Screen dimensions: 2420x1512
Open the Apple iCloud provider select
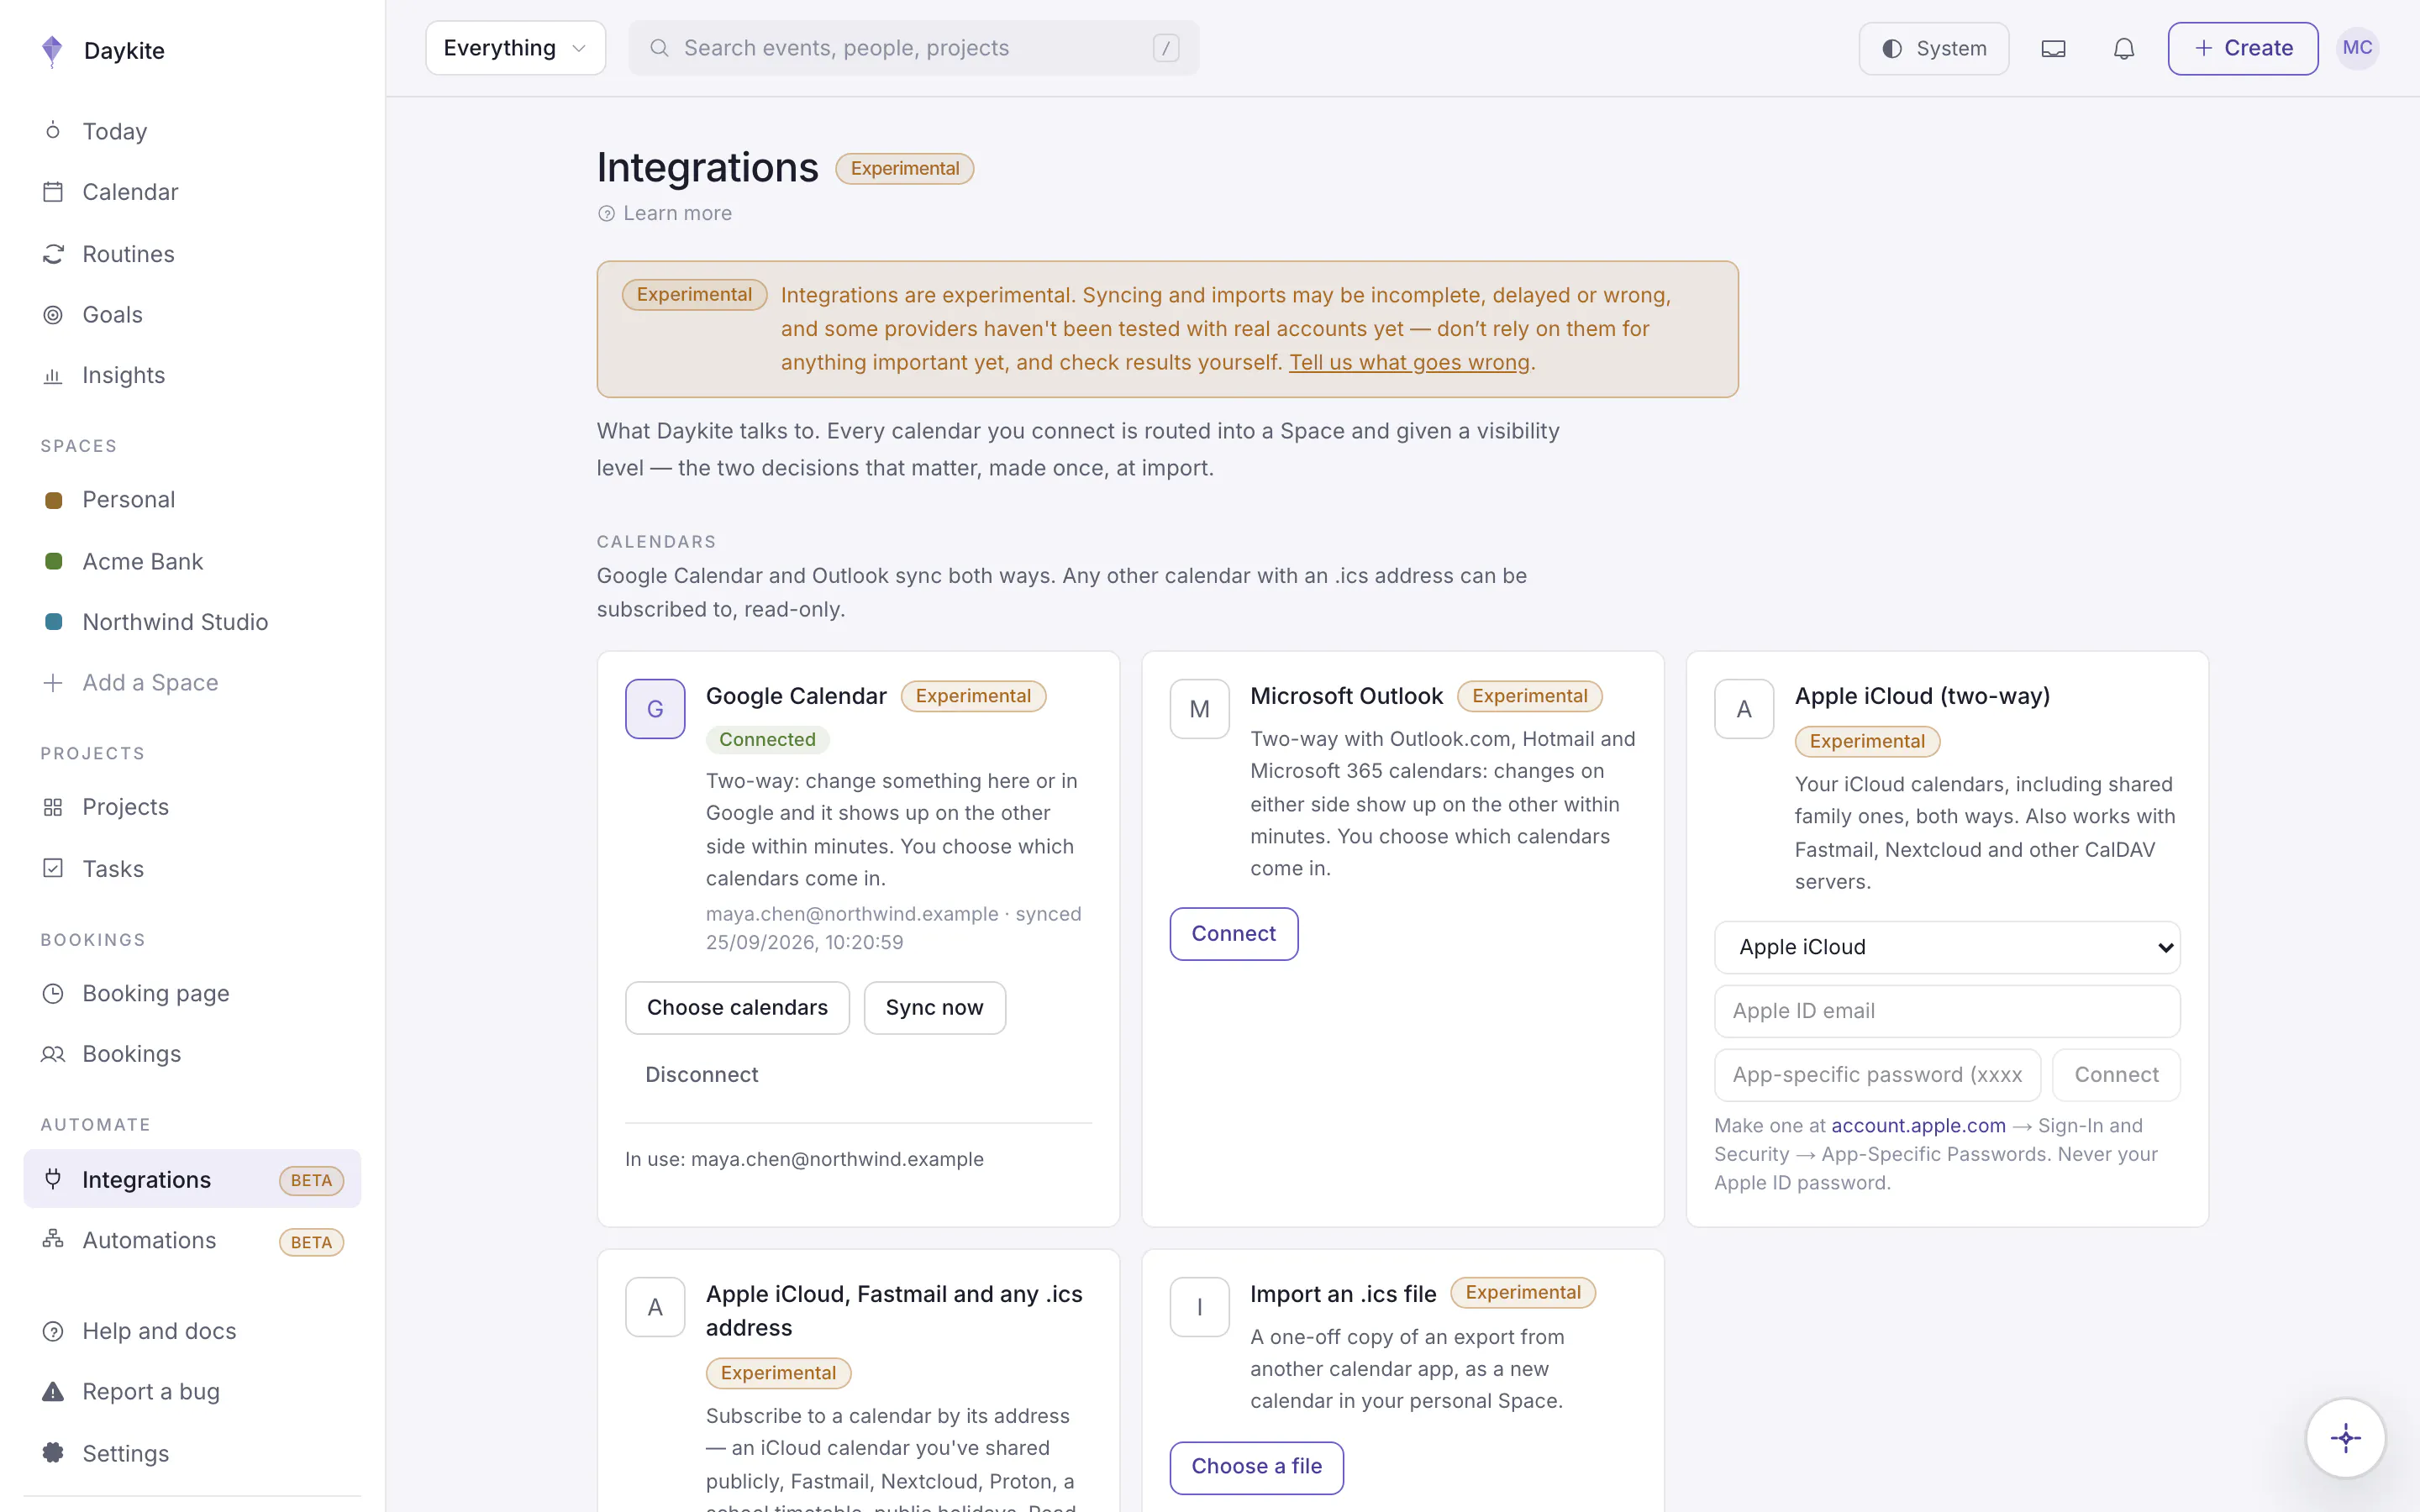point(1947,947)
